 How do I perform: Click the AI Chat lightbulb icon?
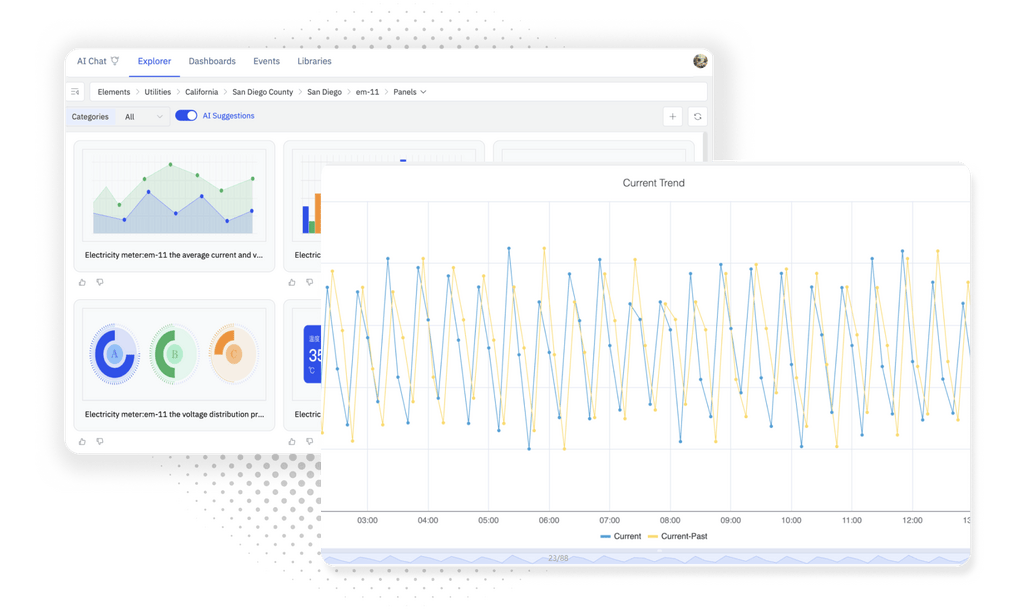click(116, 61)
